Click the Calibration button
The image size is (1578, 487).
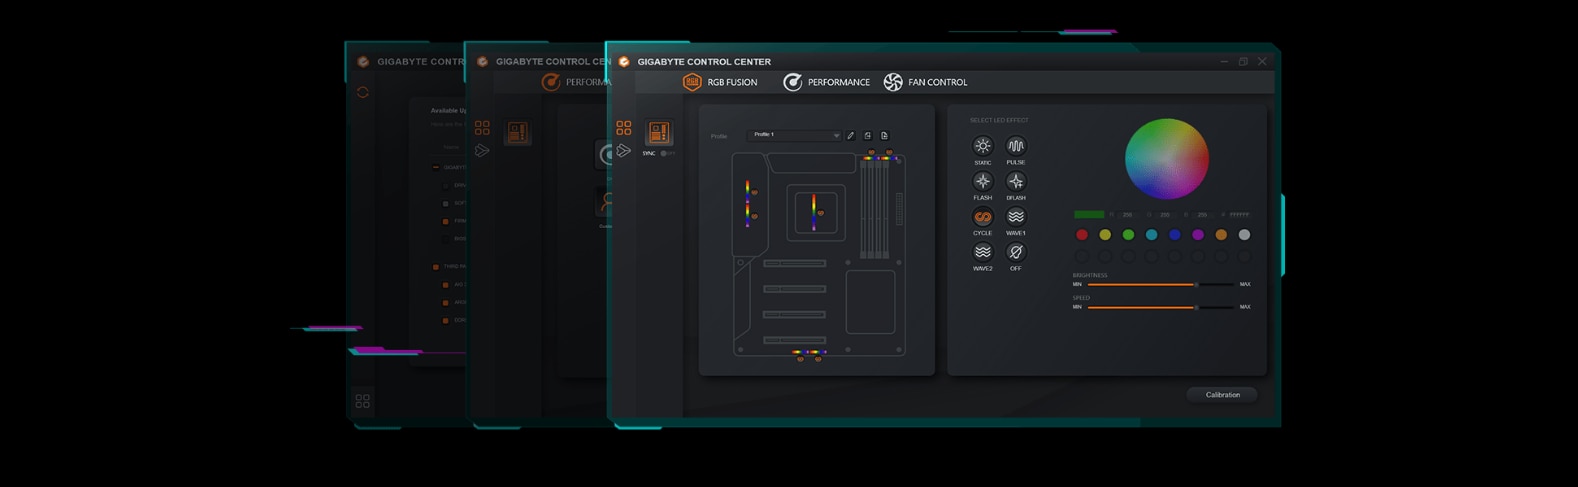(x=1222, y=395)
